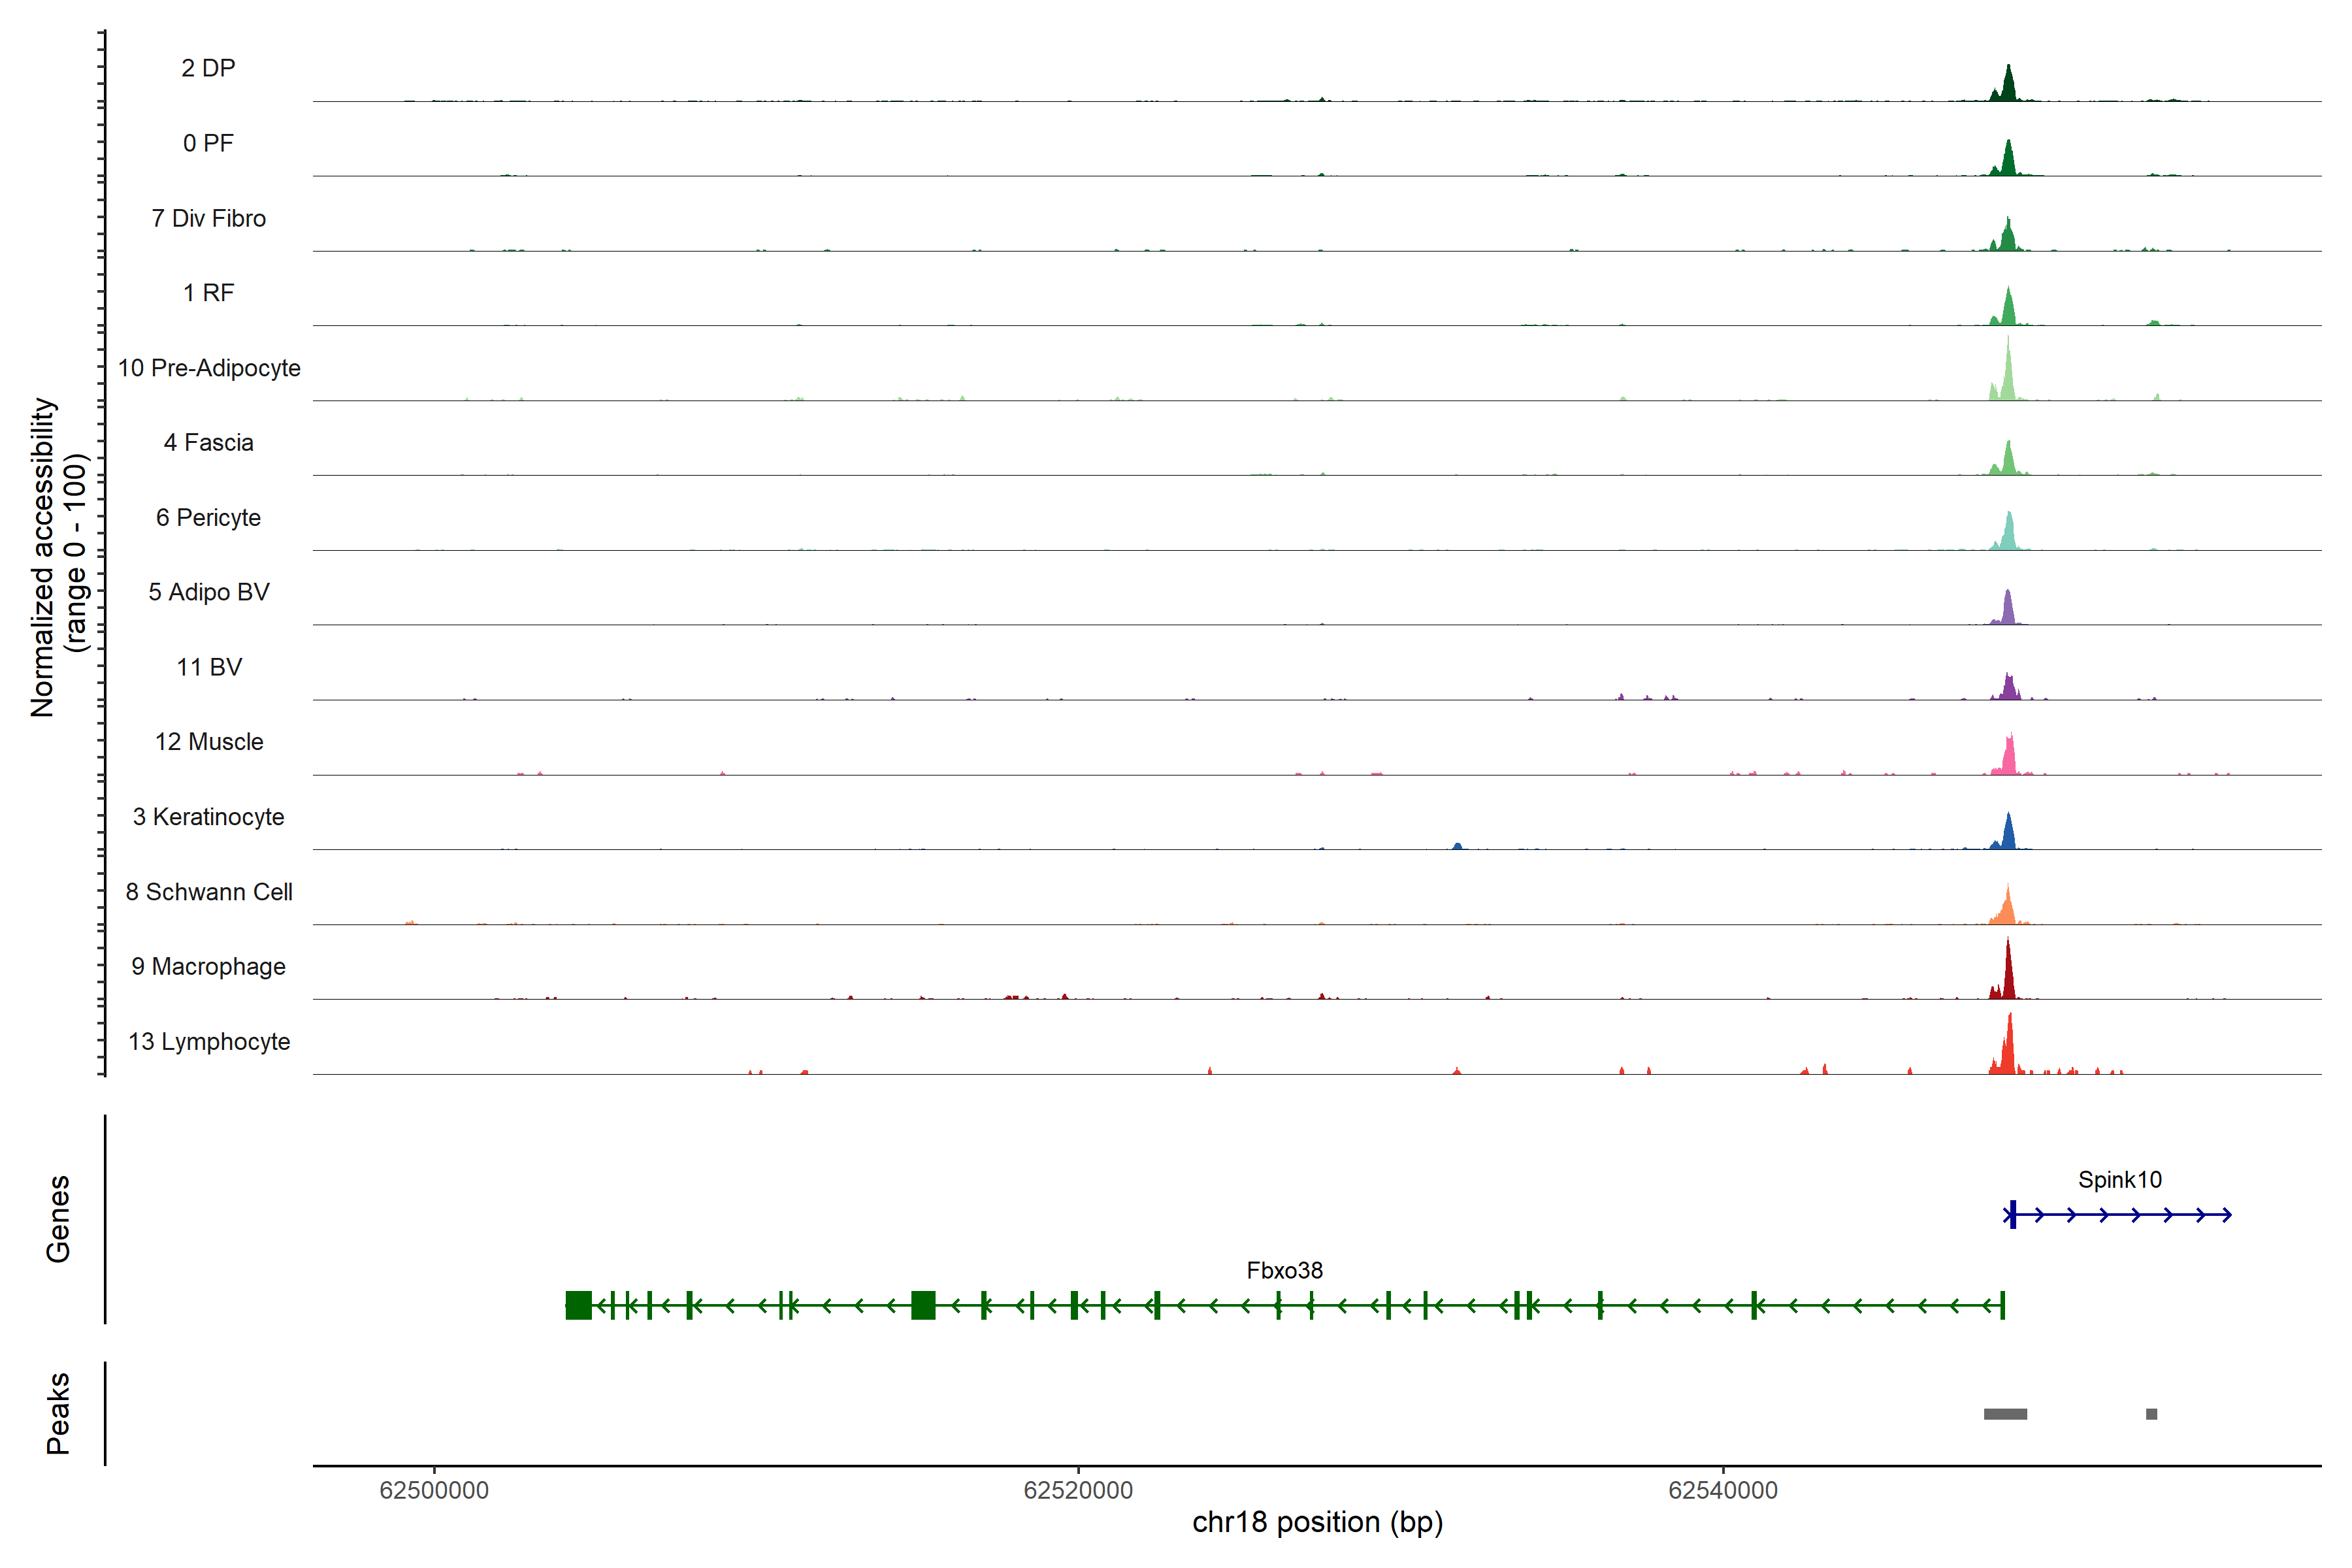
Task: Click the 10 Pre-Adipocyte track label
Action: click(209, 368)
